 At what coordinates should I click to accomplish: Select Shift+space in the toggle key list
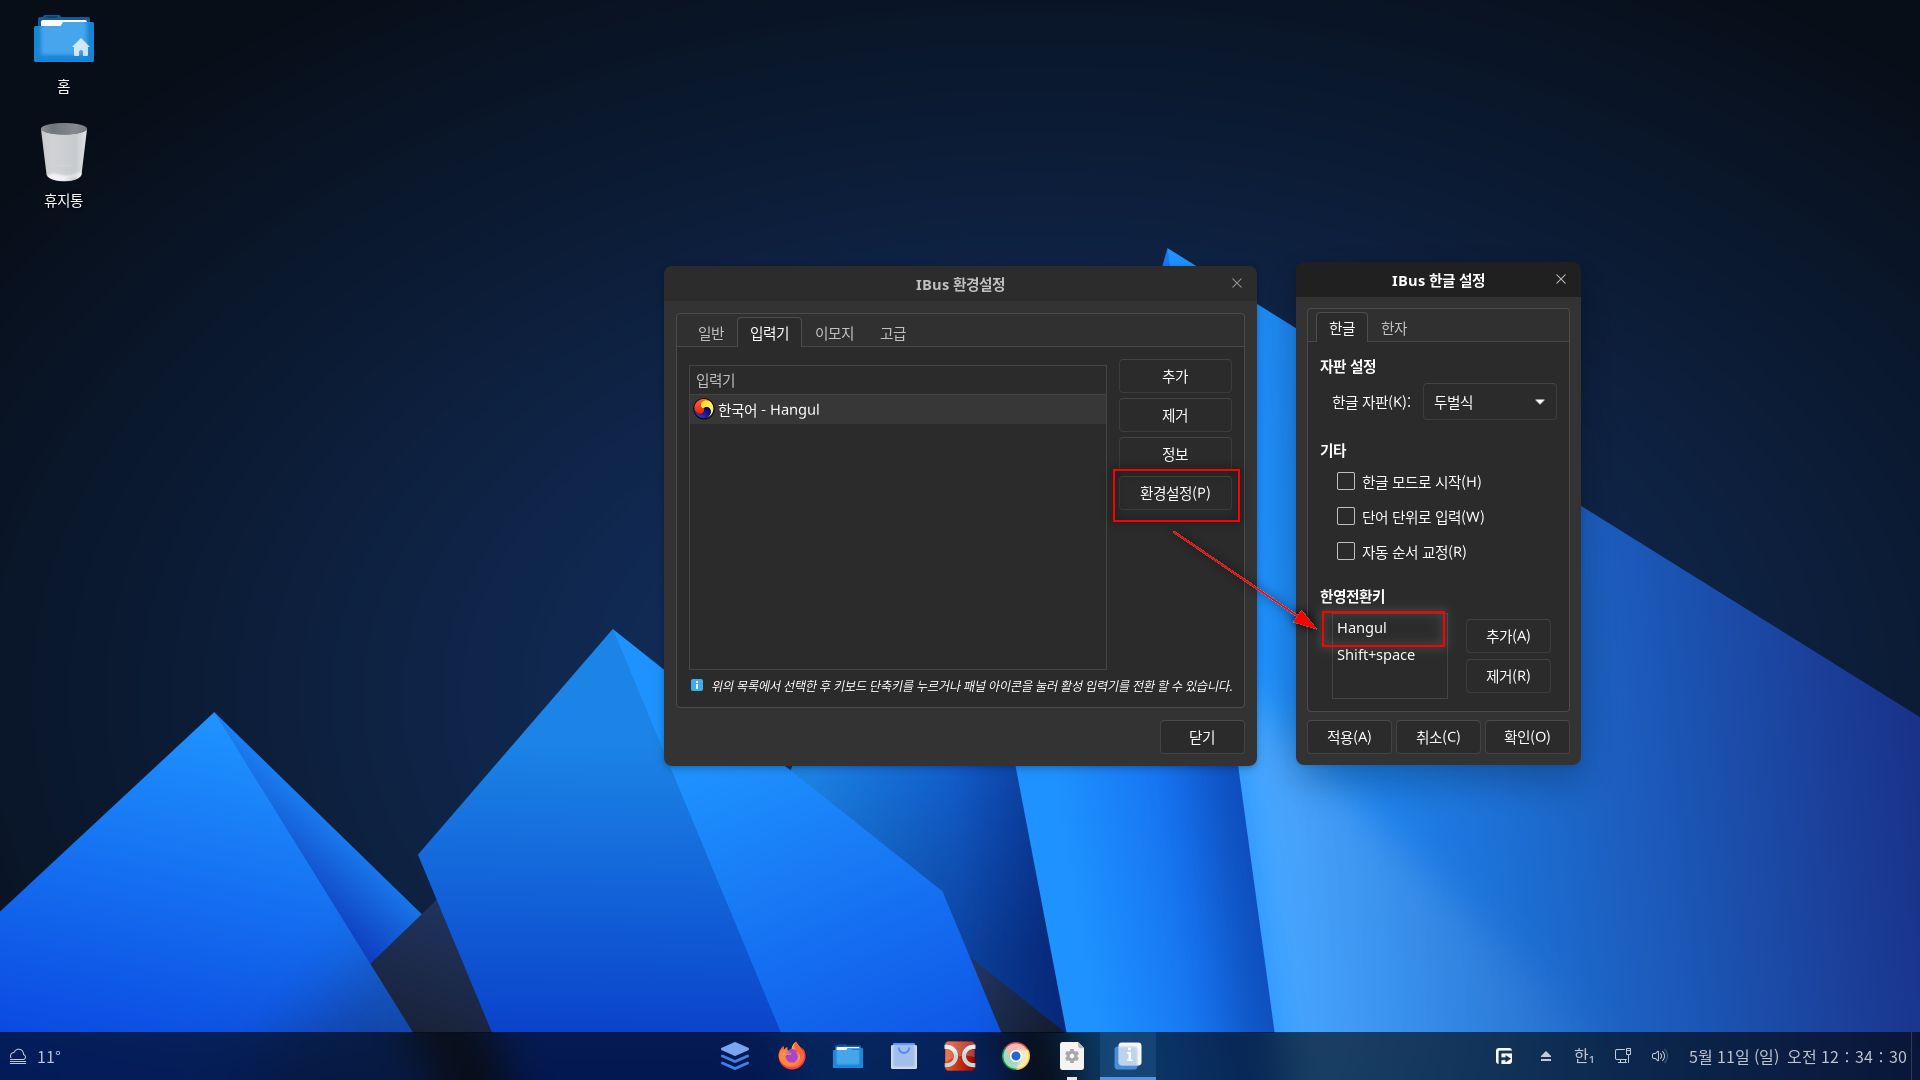click(1376, 655)
